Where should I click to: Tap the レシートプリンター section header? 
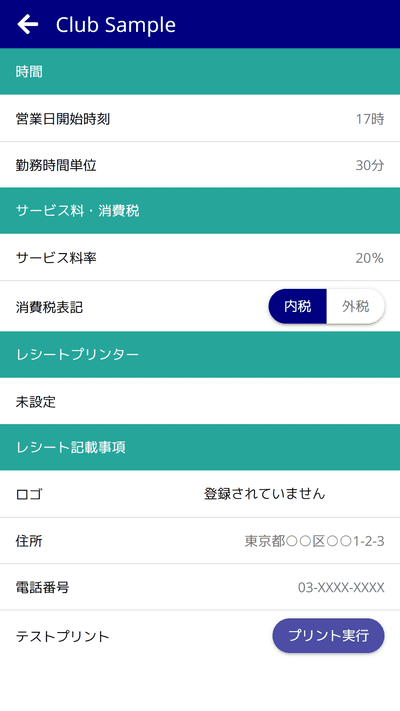coord(200,355)
